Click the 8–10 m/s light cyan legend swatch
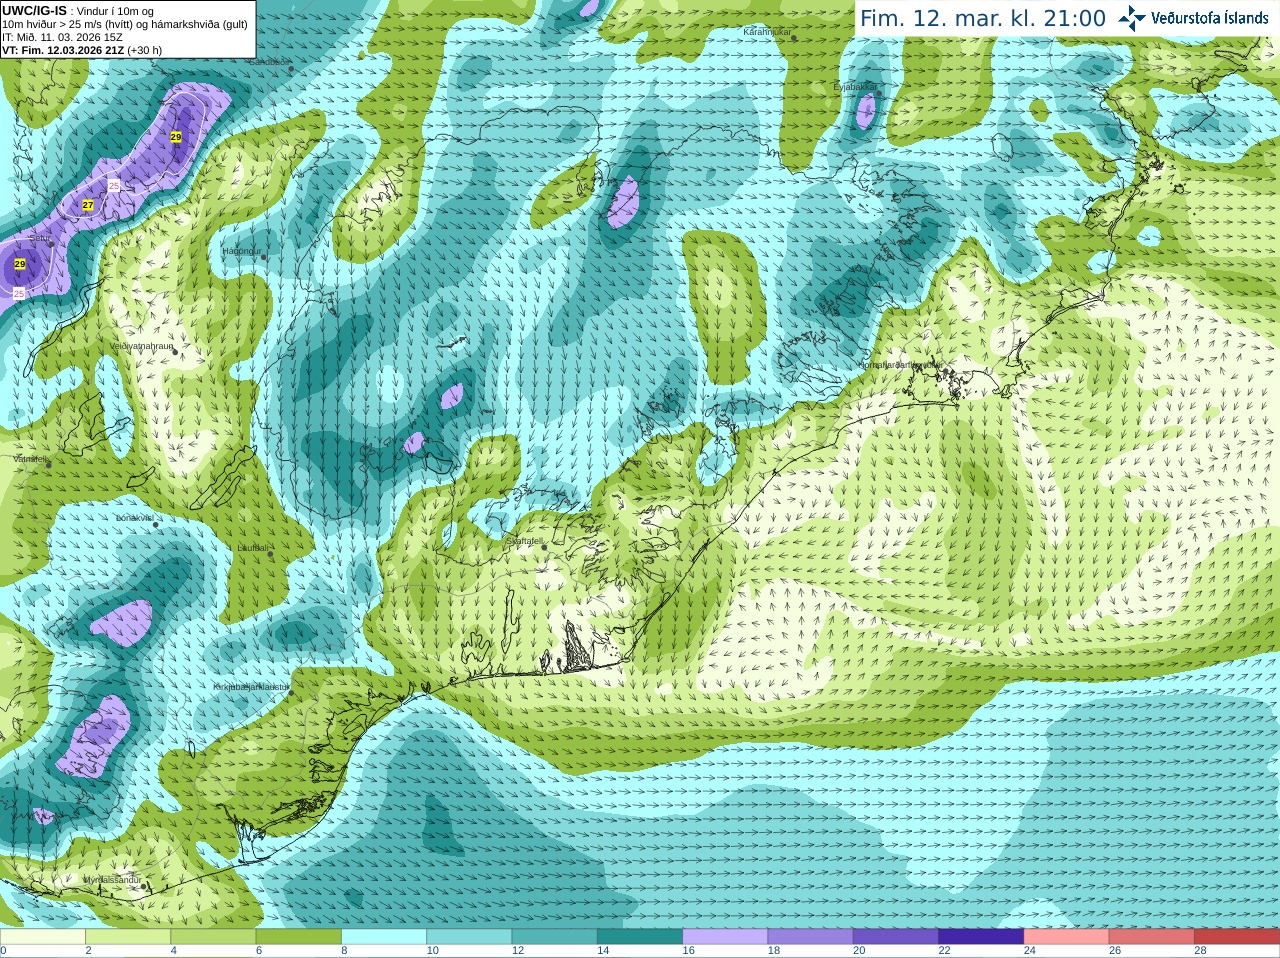This screenshot has height=958, width=1280. click(x=384, y=937)
